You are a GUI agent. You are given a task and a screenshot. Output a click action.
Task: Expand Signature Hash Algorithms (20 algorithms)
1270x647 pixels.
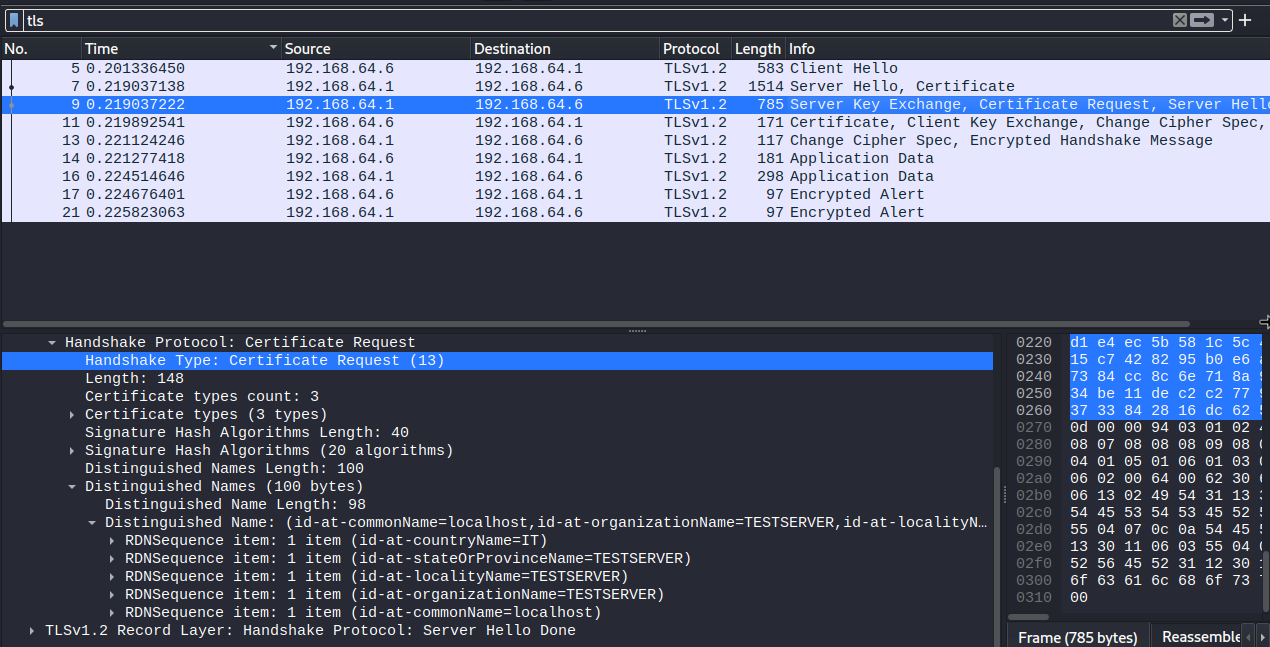tap(72, 450)
